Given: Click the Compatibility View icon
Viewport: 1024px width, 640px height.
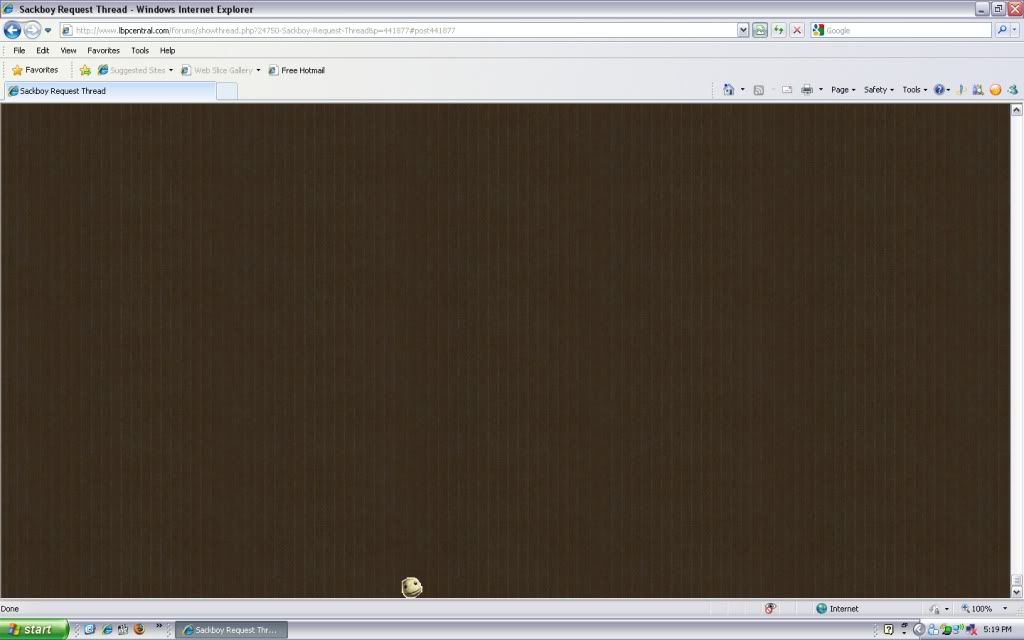Looking at the screenshot, I should (760, 30).
